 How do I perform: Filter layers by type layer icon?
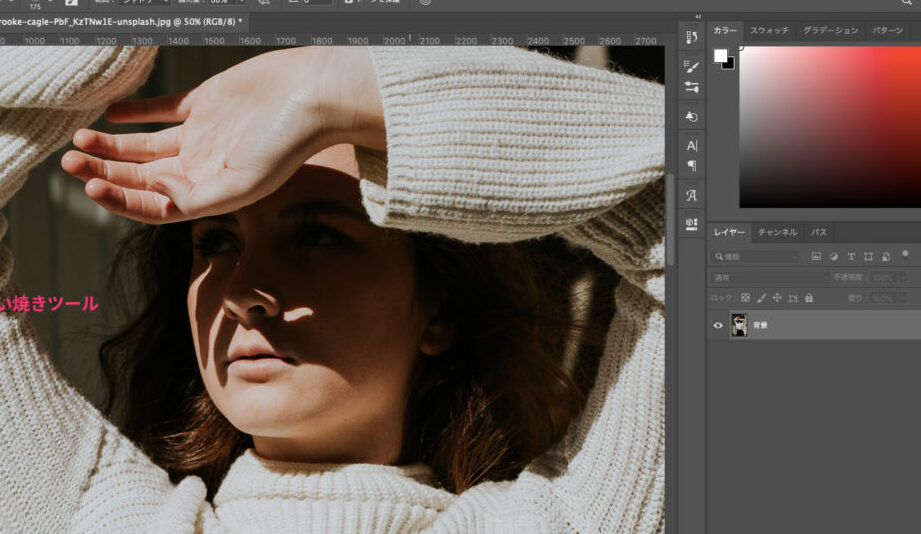(851, 257)
